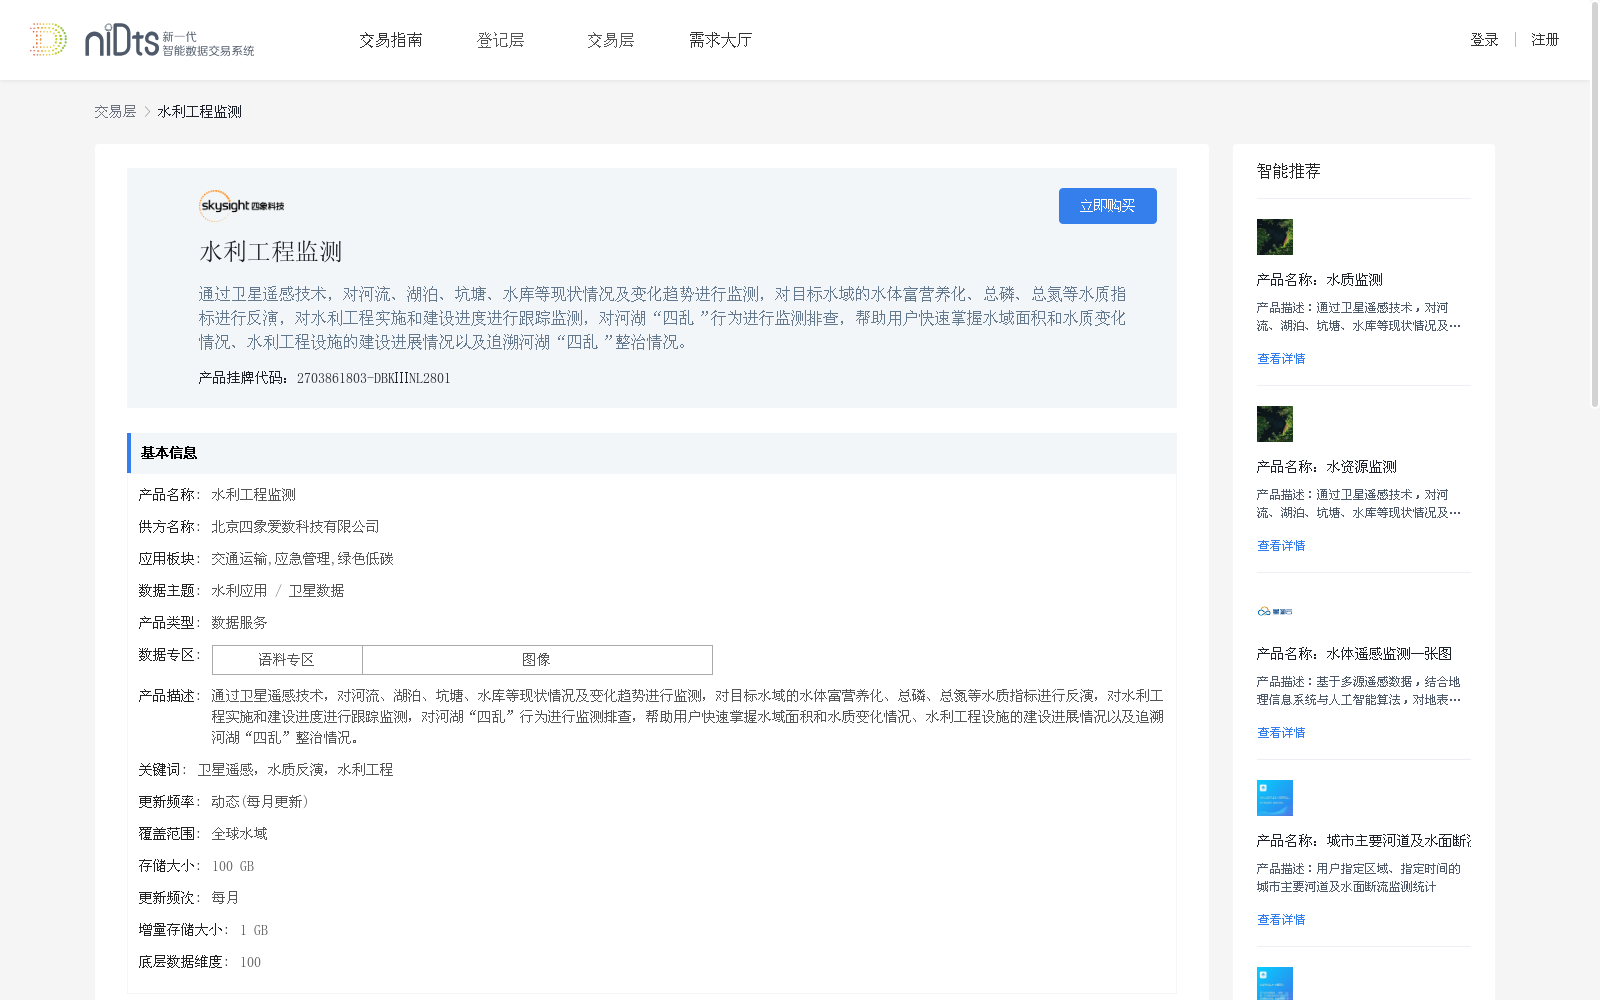The width and height of the screenshot is (1600, 1000).
Task: Click the skysight 四象科技 logo
Action: [x=242, y=205]
